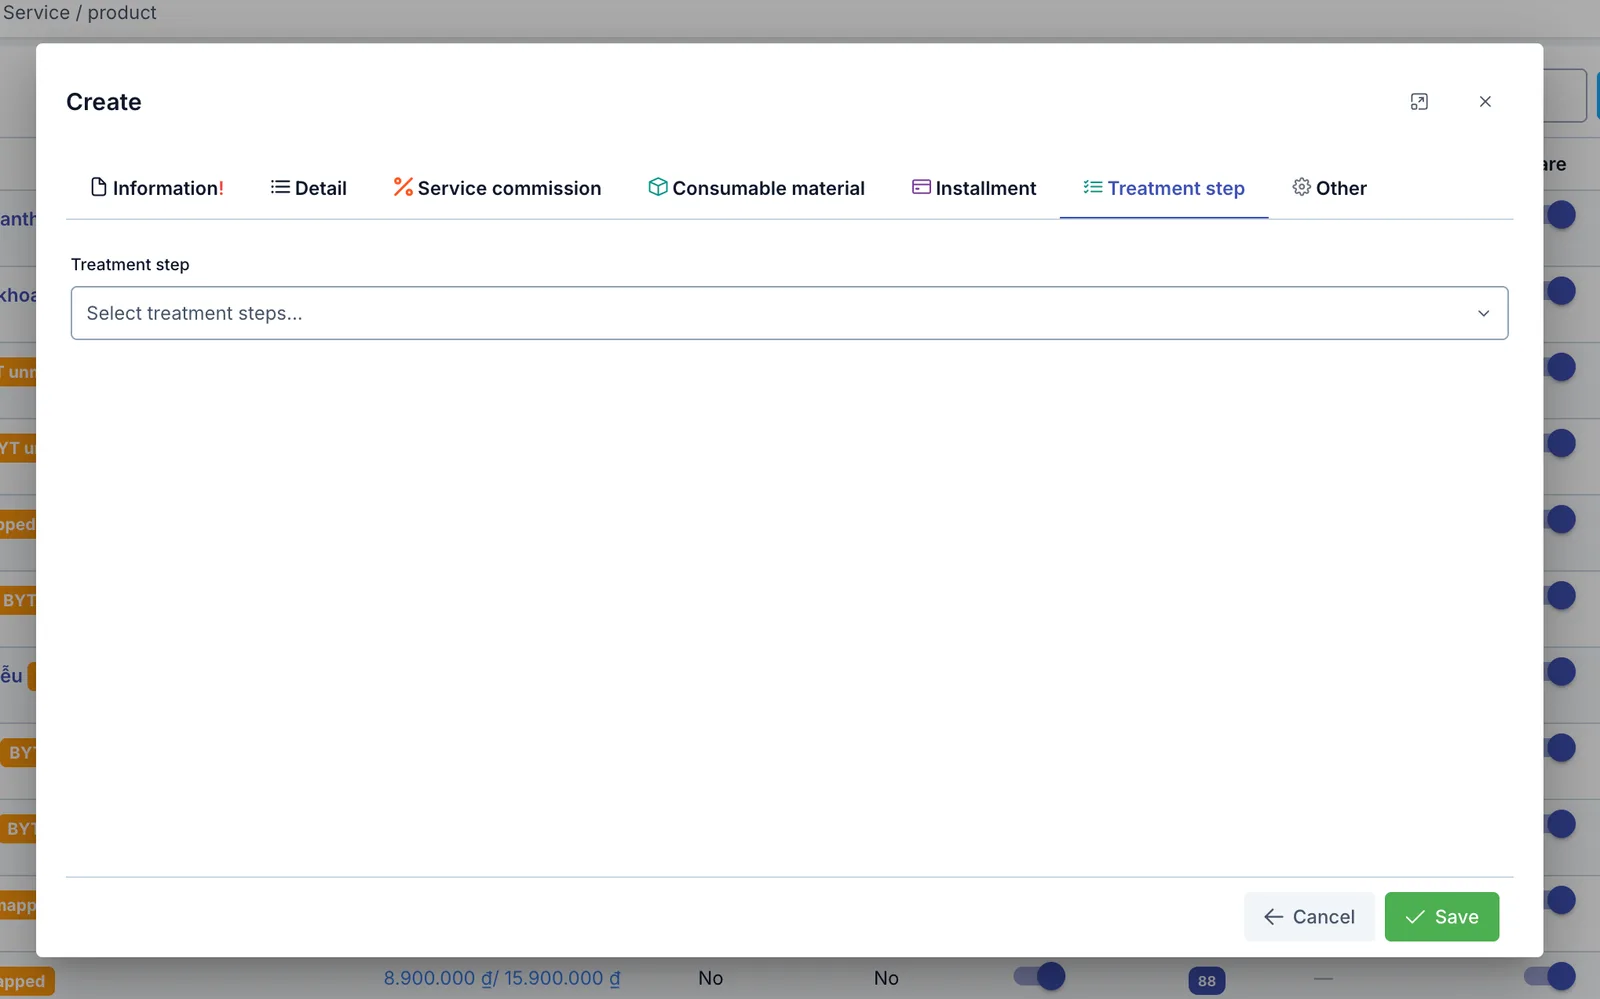Click the 8.900.000 ₫/ 15.900.000 ₫ price in background
This screenshot has width=1600, height=999.
[502, 978]
